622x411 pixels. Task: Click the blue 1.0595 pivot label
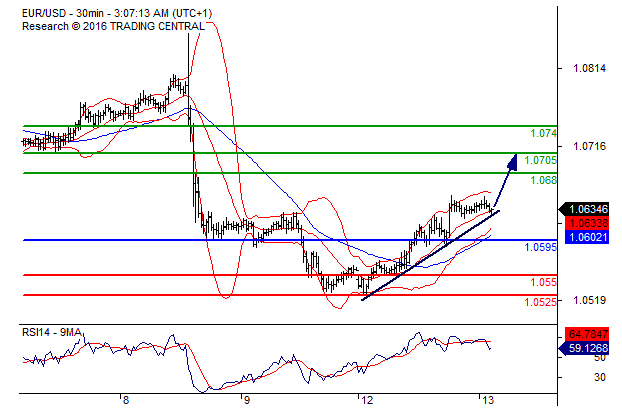tap(540, 248)
